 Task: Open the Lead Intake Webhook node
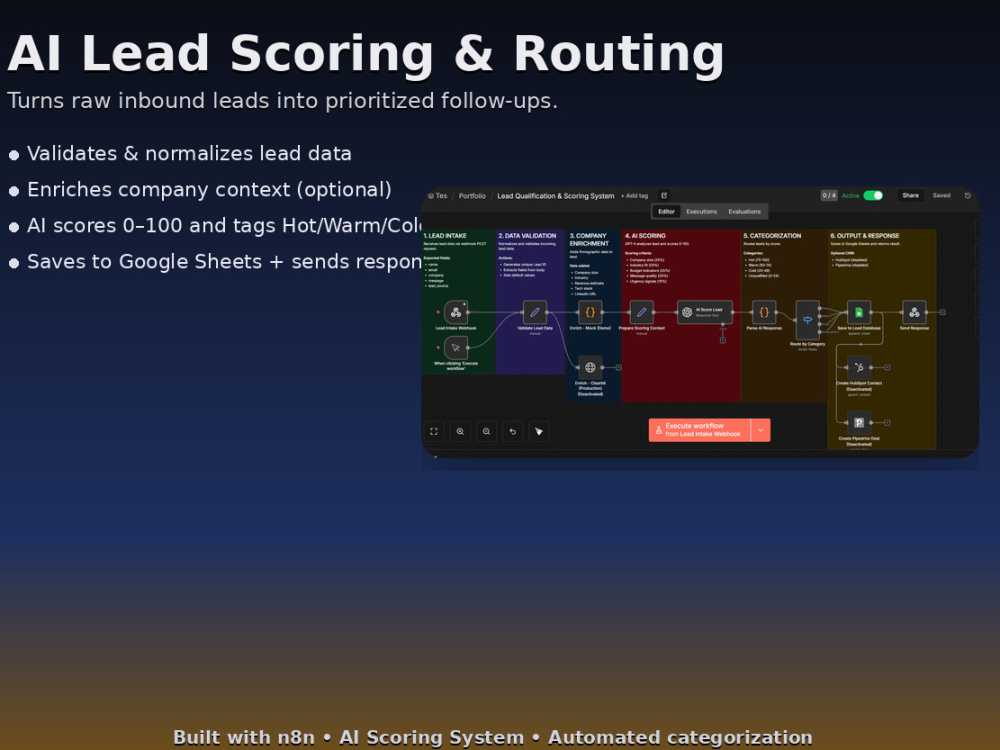click(455, 312)
